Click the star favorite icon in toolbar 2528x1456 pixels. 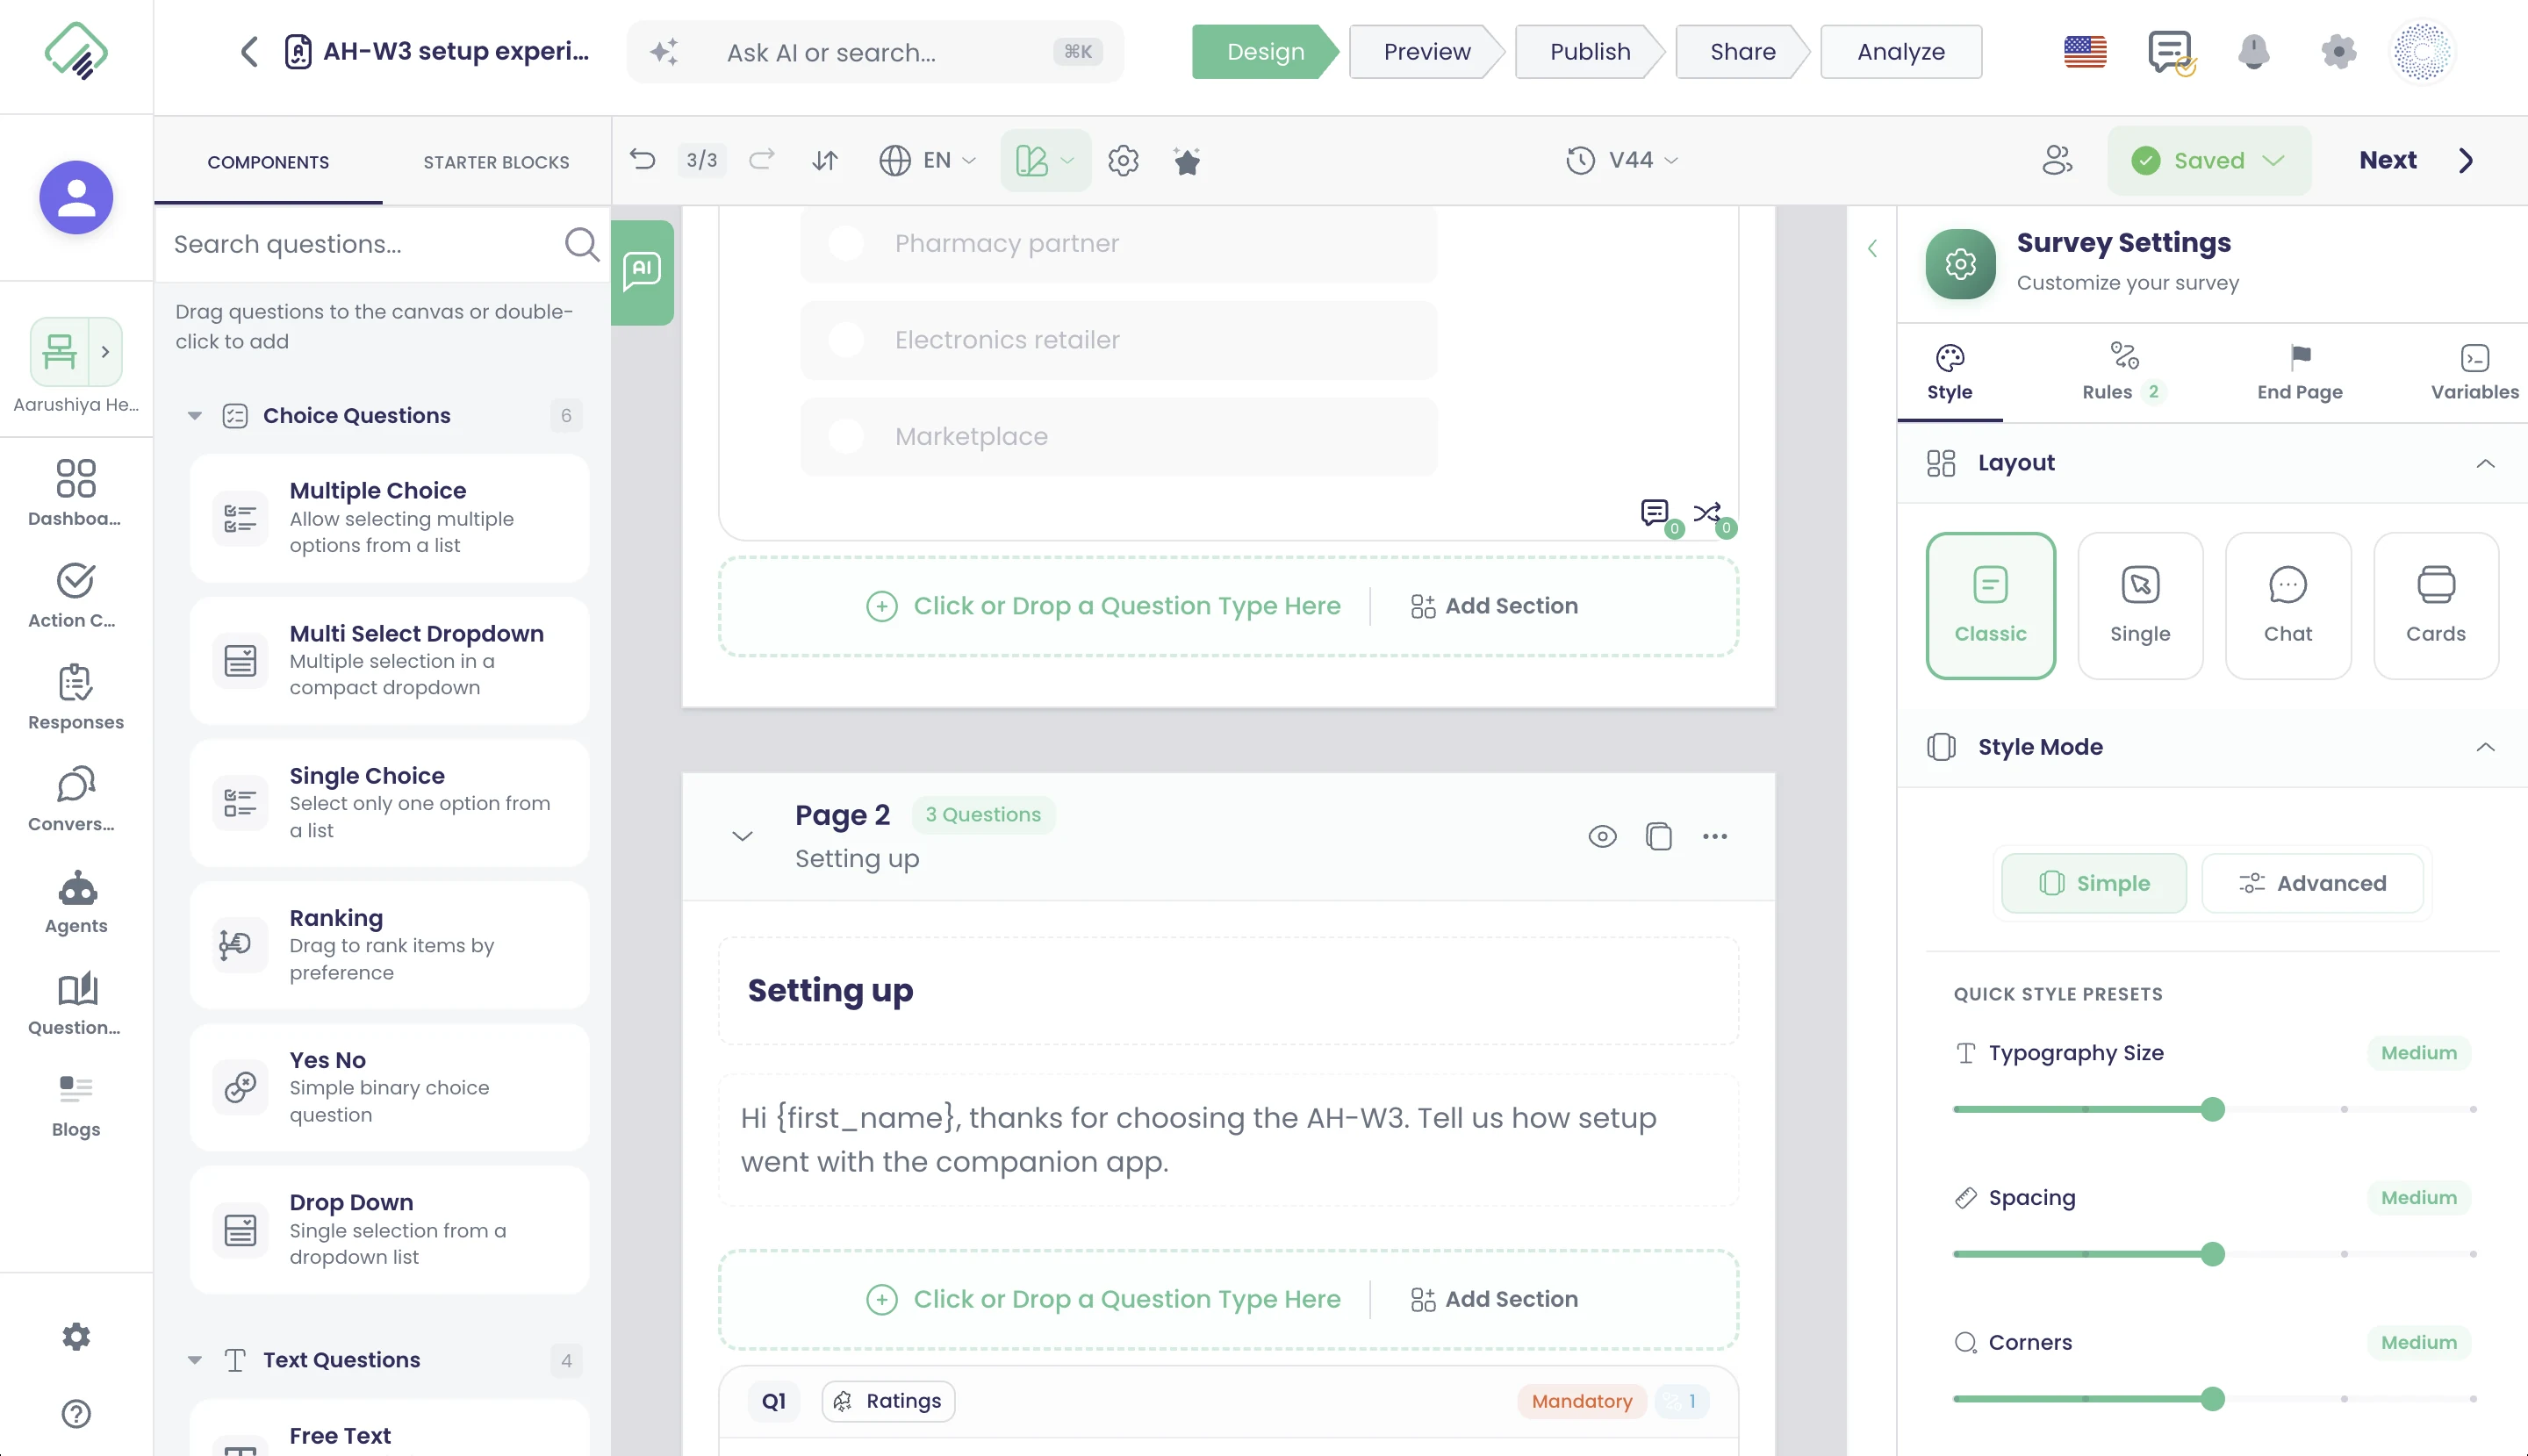coord(1187,160)
